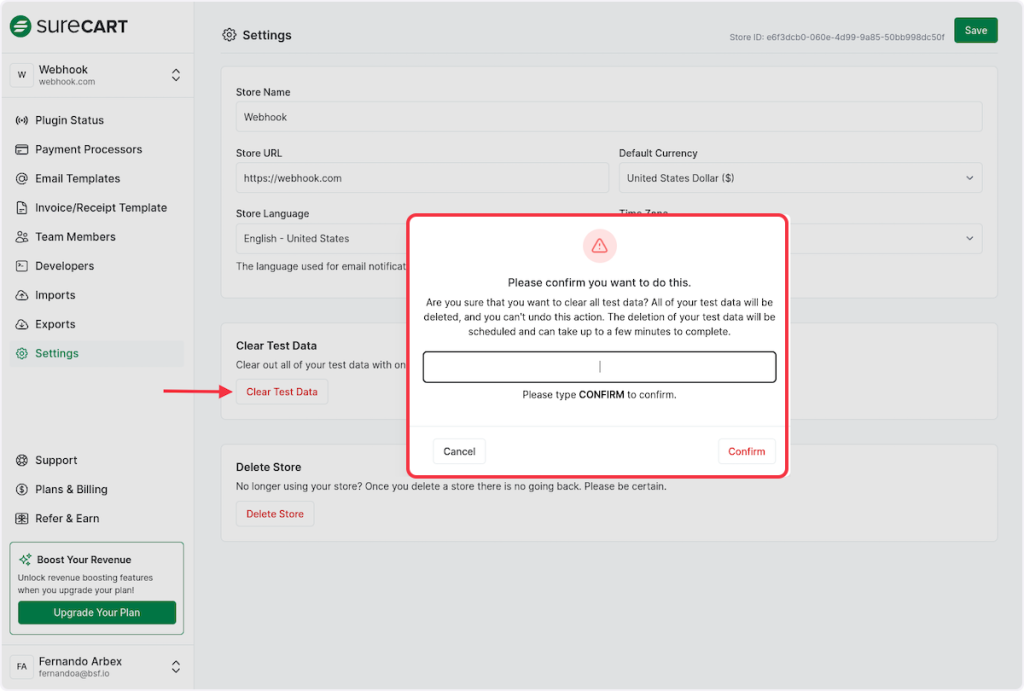This screenshot has height=691, width=1024.
Task: Go to the Exports section
Action: click(55, 324)
